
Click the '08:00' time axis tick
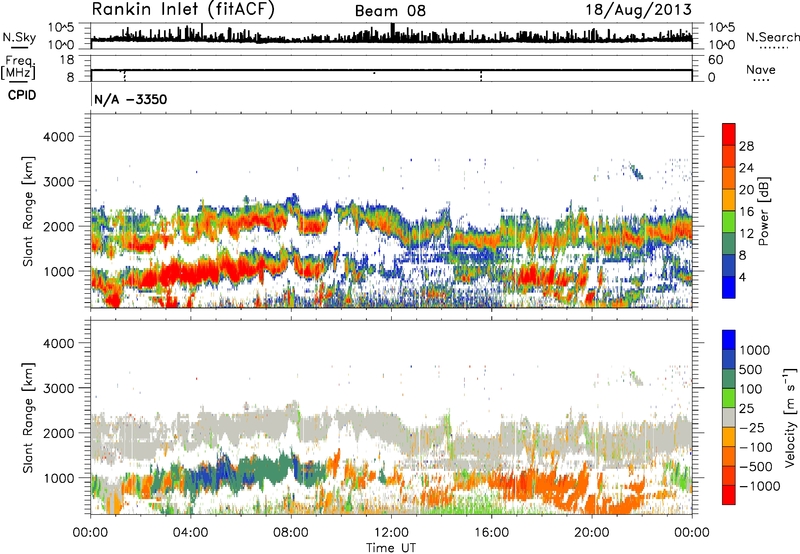[x=291, y=533]
